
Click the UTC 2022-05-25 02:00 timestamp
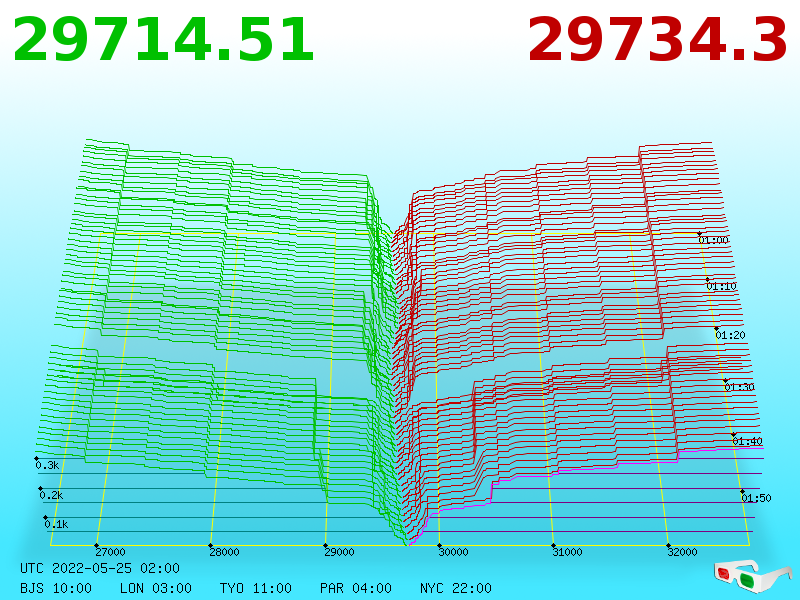click(100, 568)
